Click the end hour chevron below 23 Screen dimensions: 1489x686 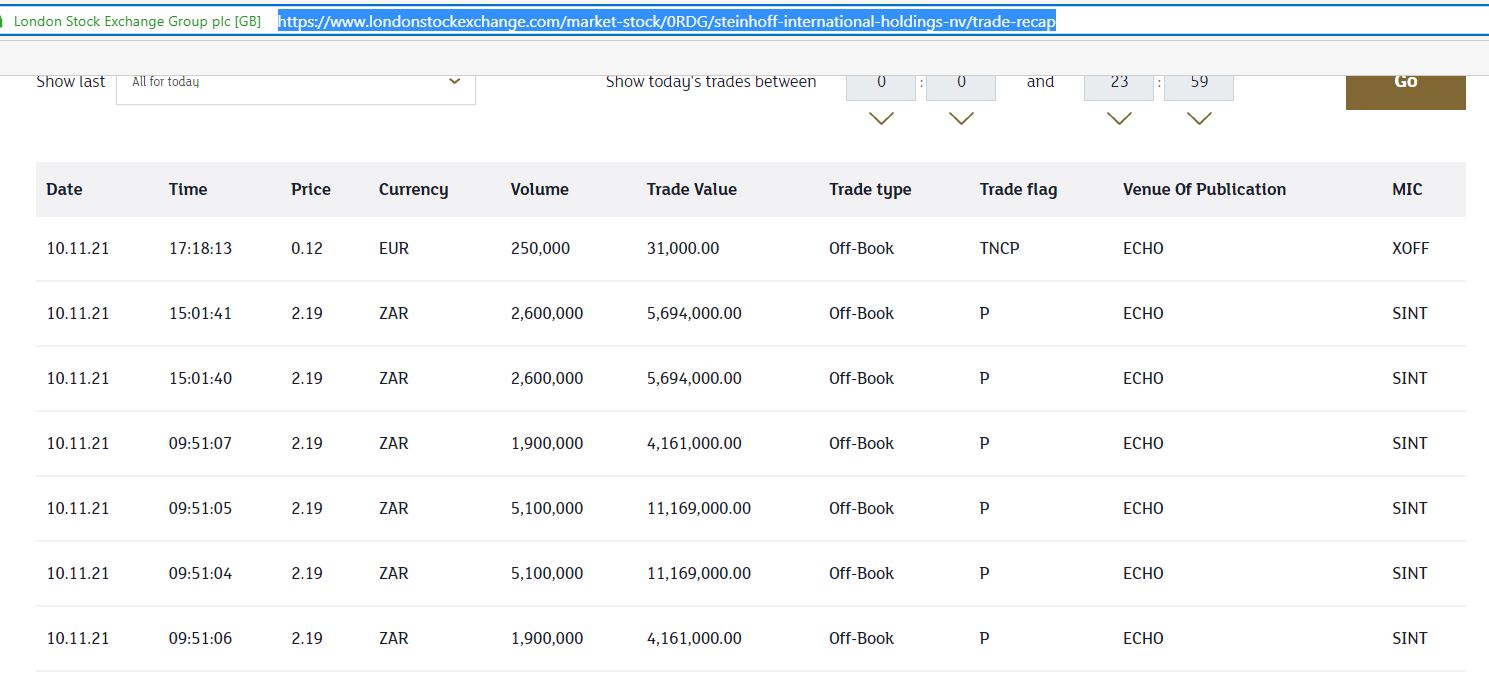(x=1119, y=119)
